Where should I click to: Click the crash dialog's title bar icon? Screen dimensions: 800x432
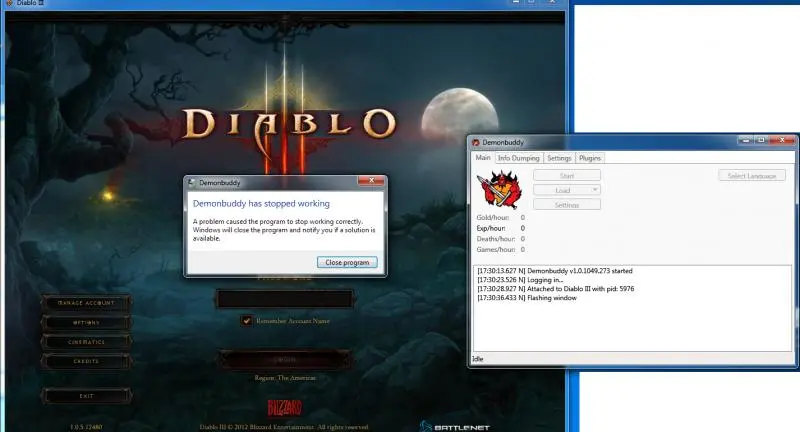193,184
